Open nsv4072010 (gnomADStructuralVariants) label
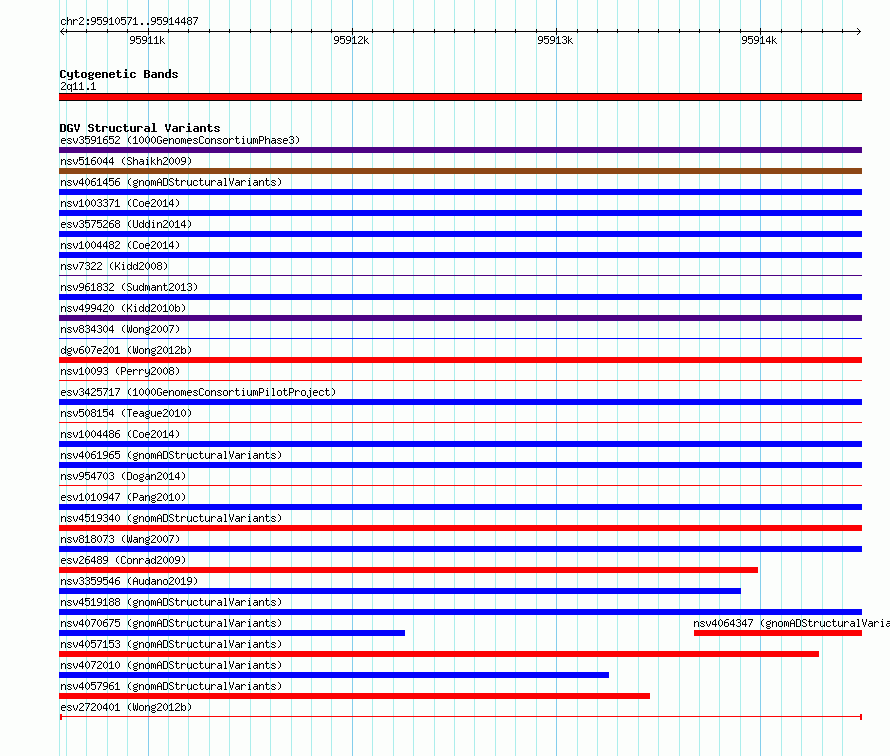The height and width of the screenshot is (756, 890). (171, 665)
